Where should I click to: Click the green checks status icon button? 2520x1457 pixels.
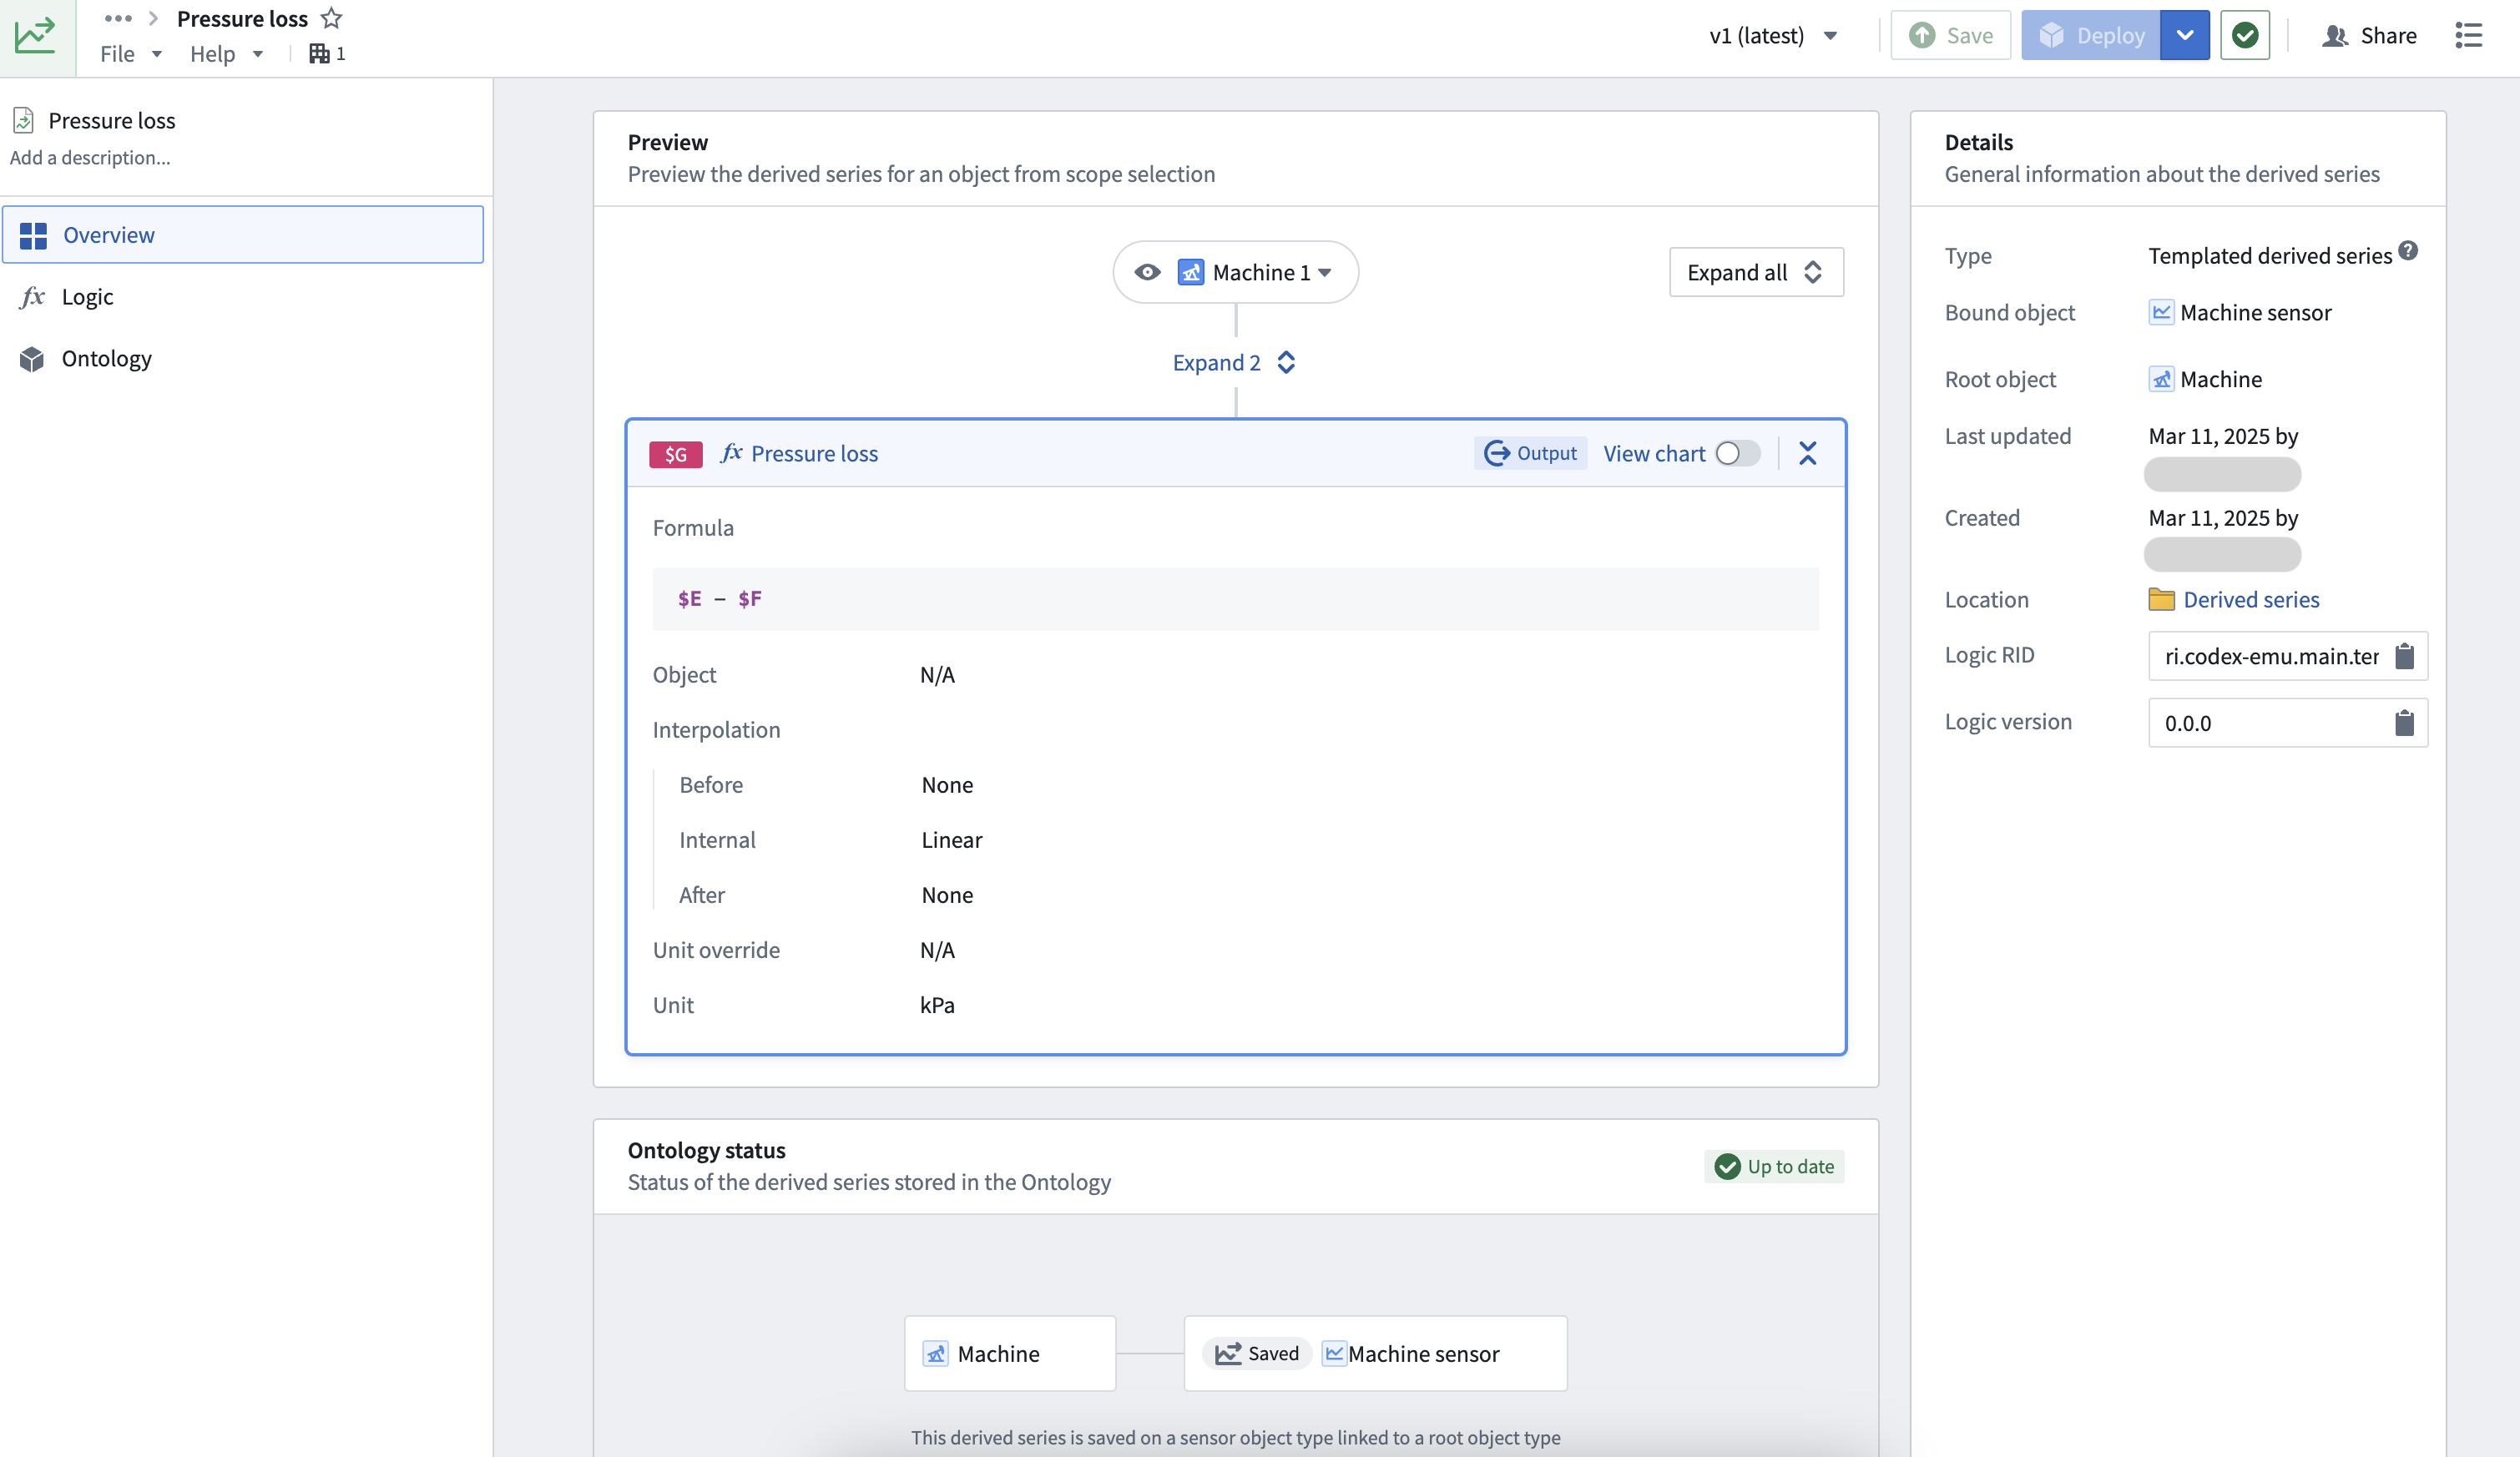[x=2245, y=35]
